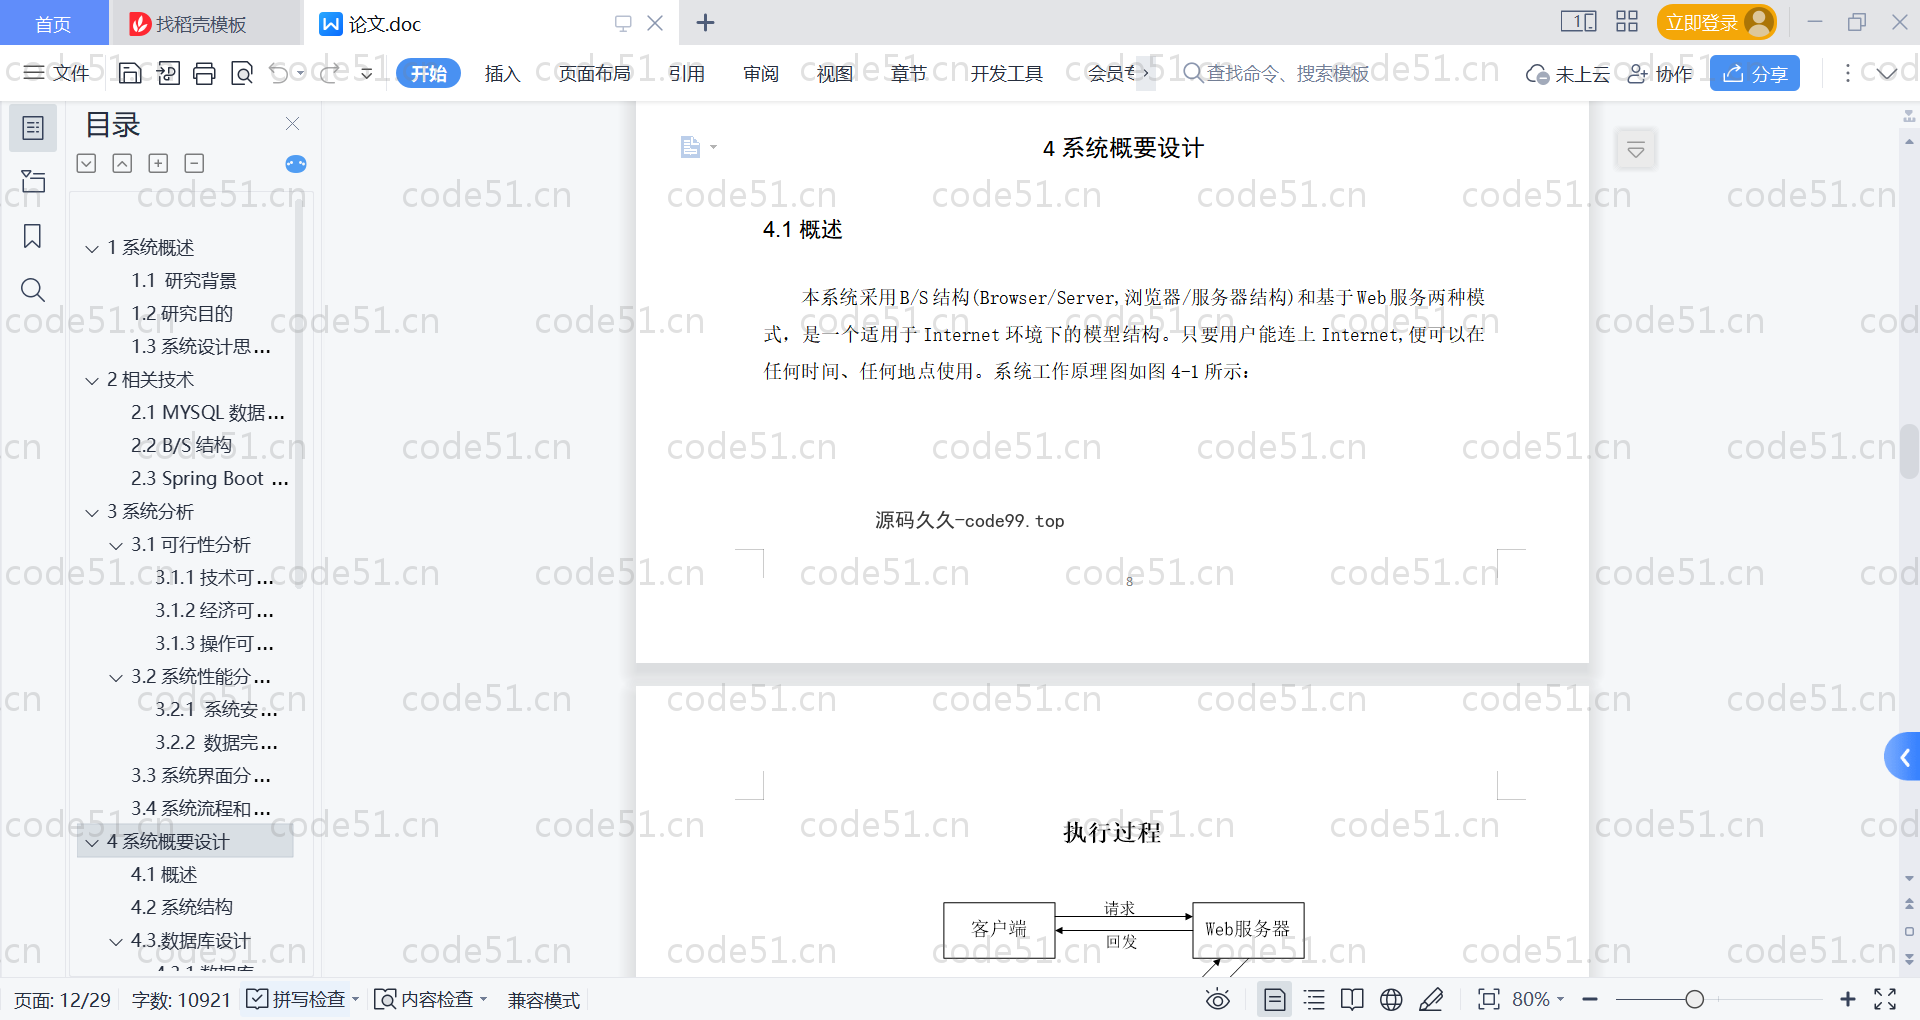This screenshot has width=1920, height=1020.
Task: Open the outline panel sidebar icon
Action: 33,128
